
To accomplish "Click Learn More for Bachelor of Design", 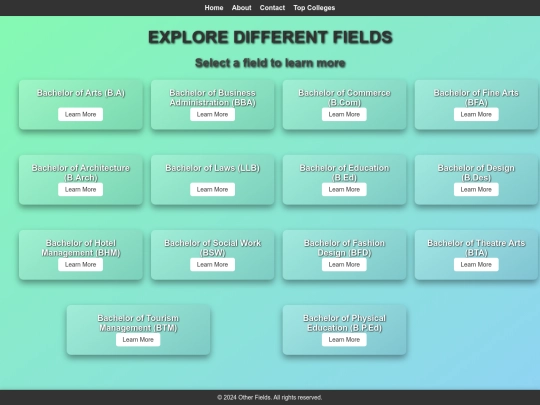I will coord(476,189).
